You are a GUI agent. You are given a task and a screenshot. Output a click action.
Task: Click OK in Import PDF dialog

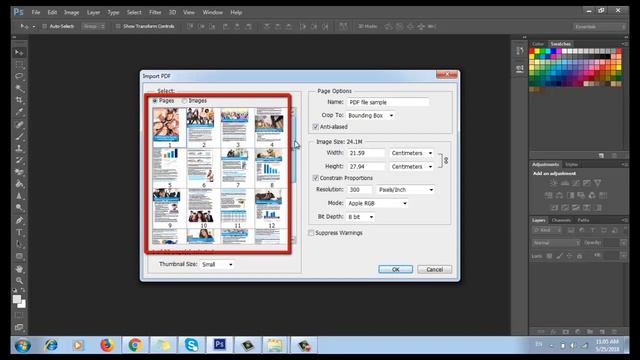click(396, 269)
